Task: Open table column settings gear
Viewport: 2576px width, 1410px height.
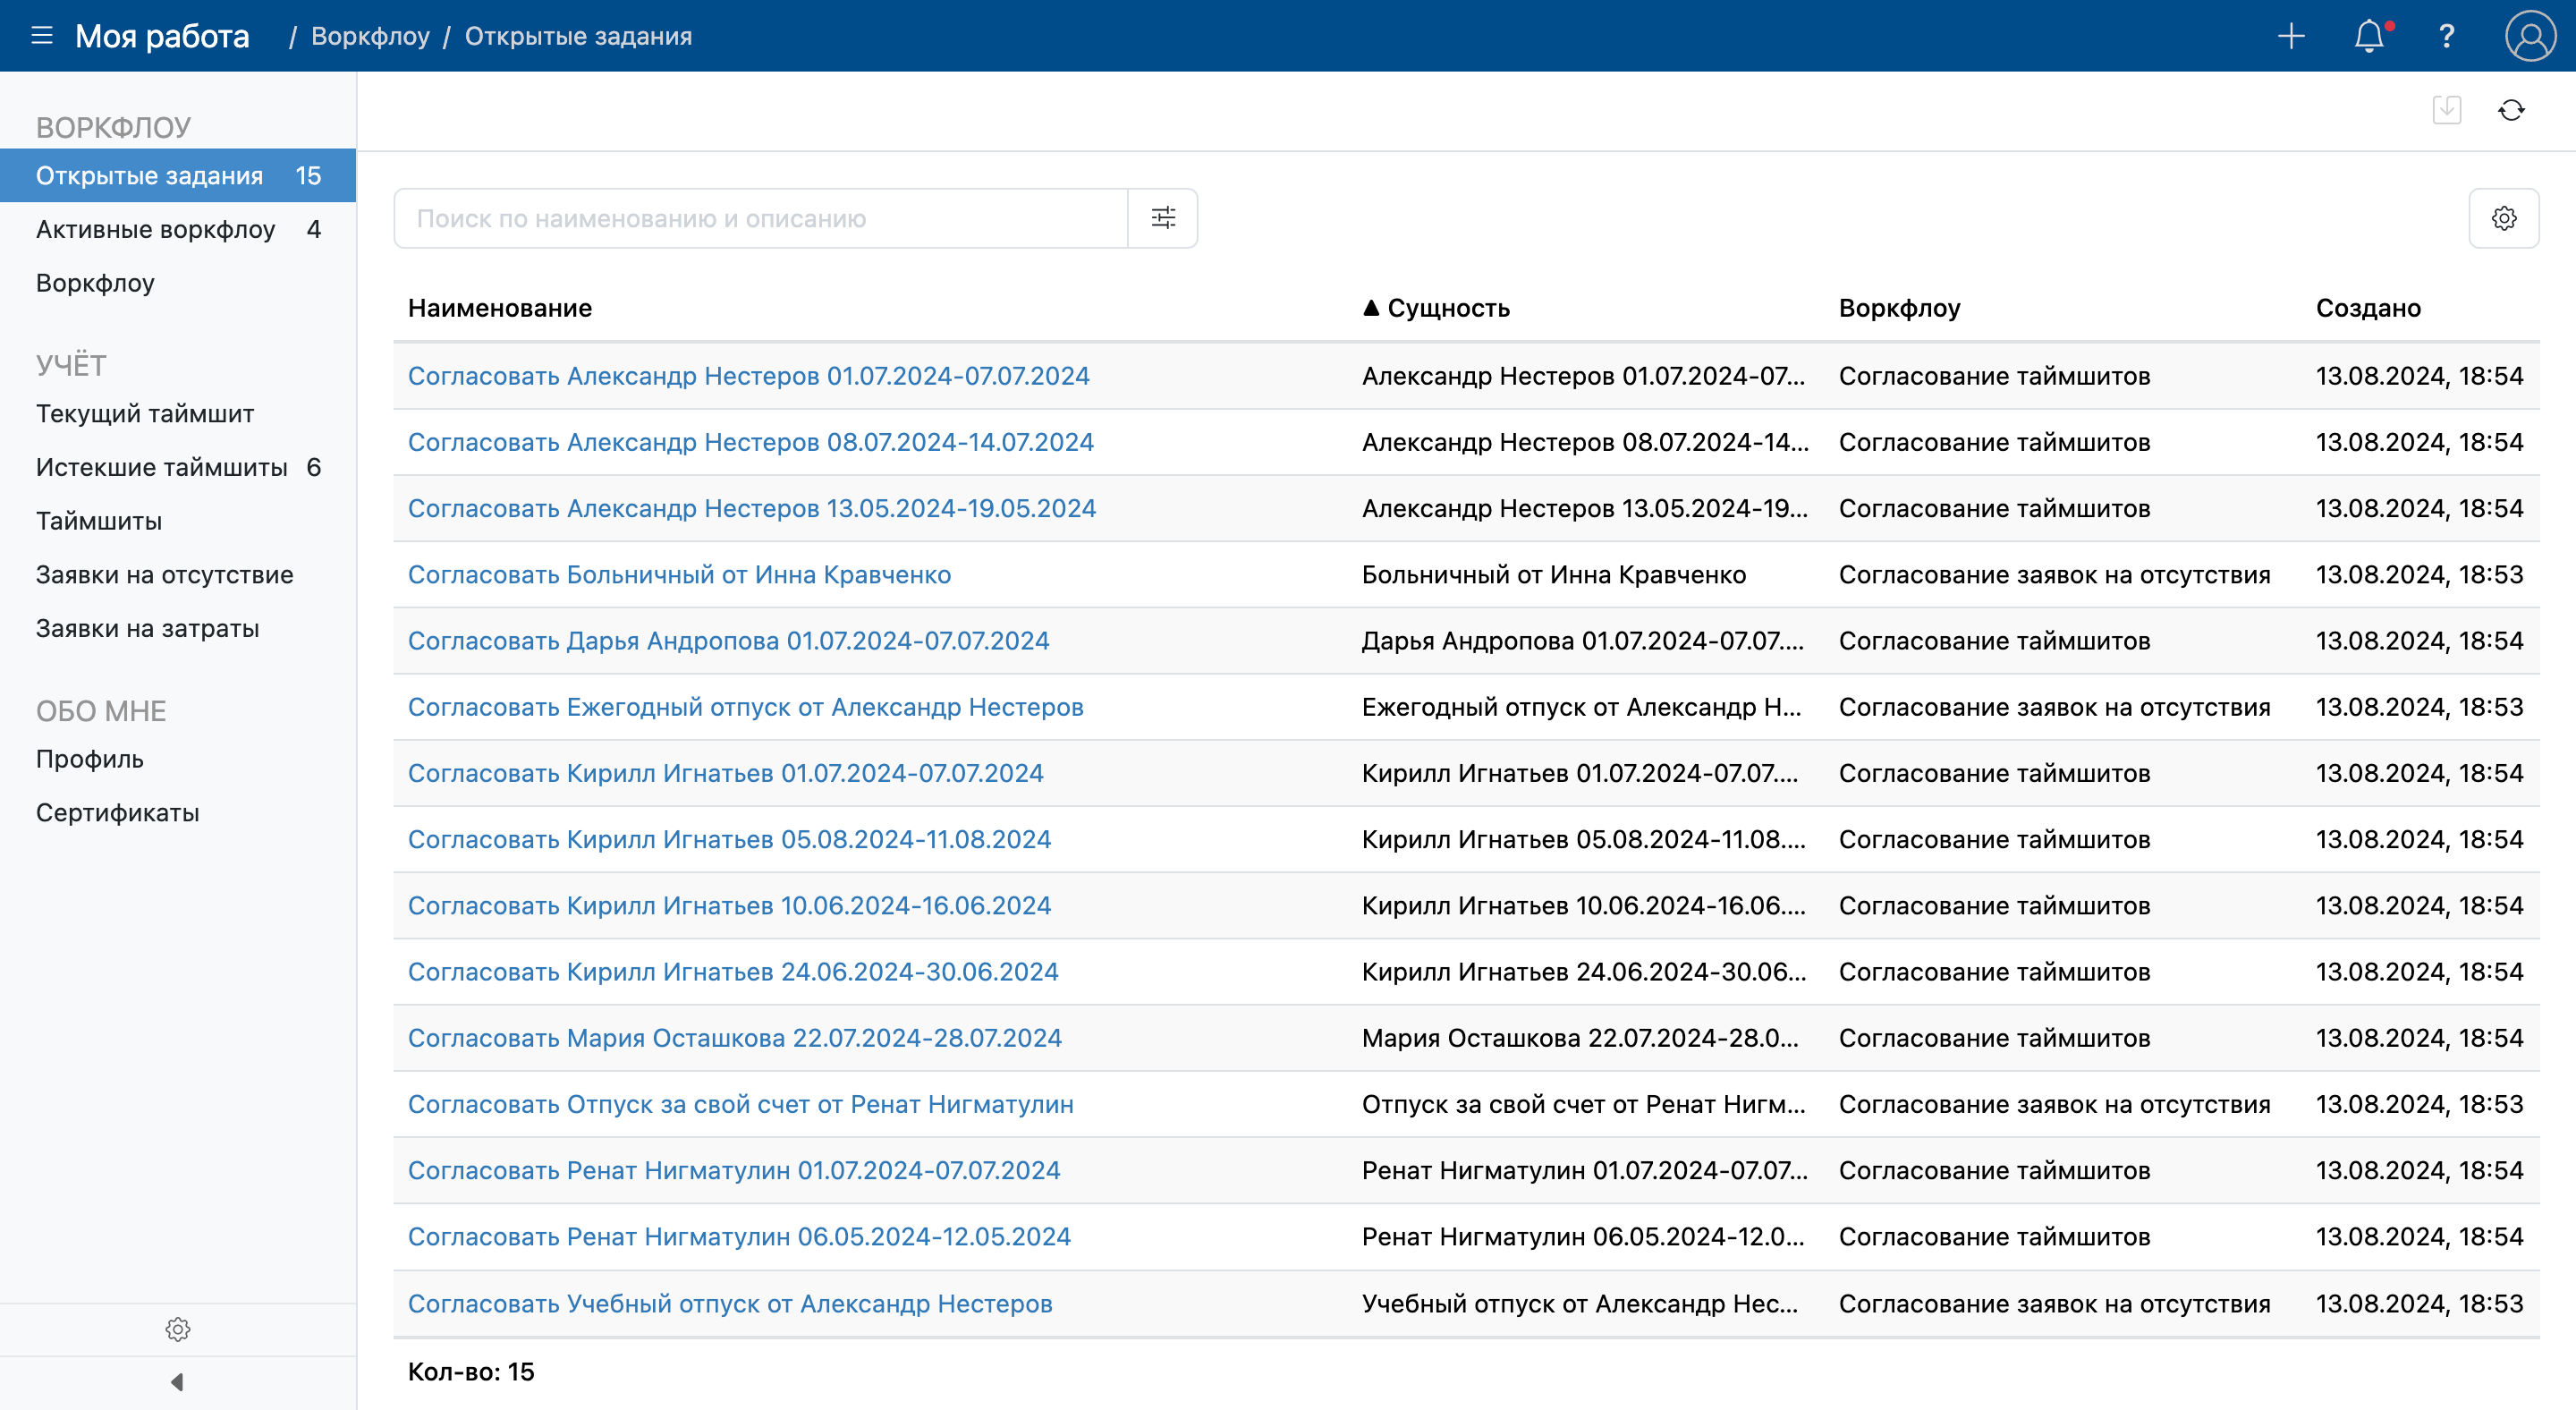Action: 2504,218
